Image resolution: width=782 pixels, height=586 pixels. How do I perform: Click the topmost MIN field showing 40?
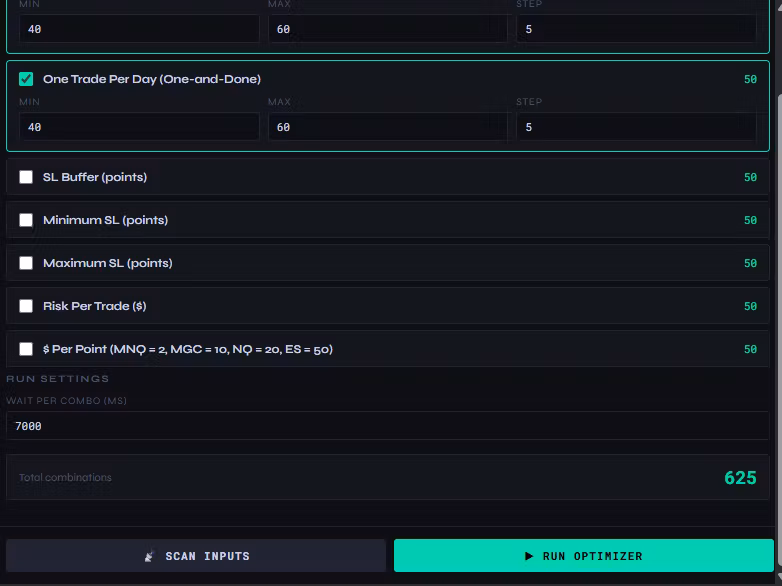coord(139,29)
